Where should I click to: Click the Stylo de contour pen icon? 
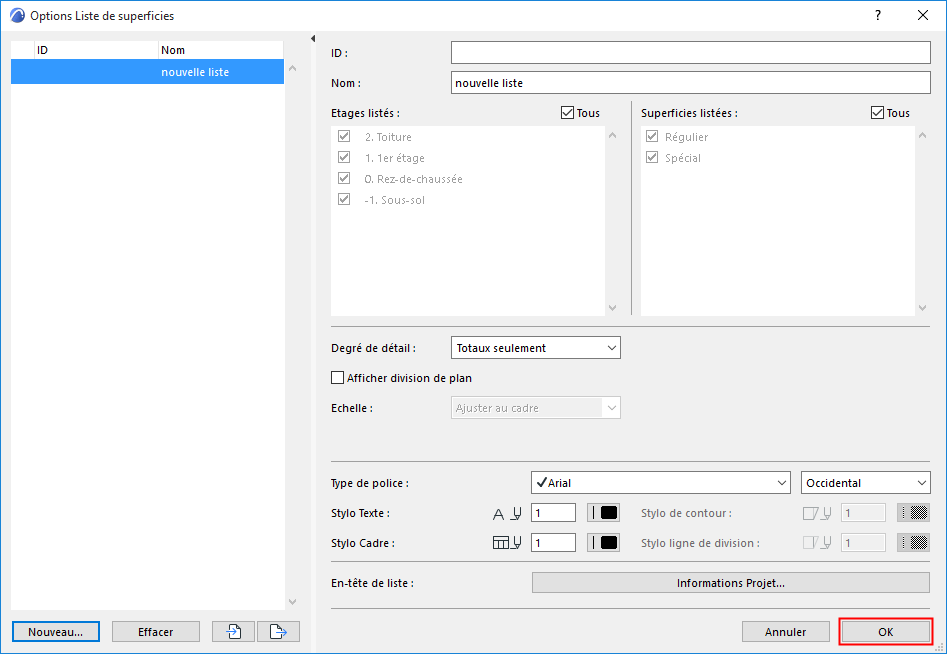817,513
